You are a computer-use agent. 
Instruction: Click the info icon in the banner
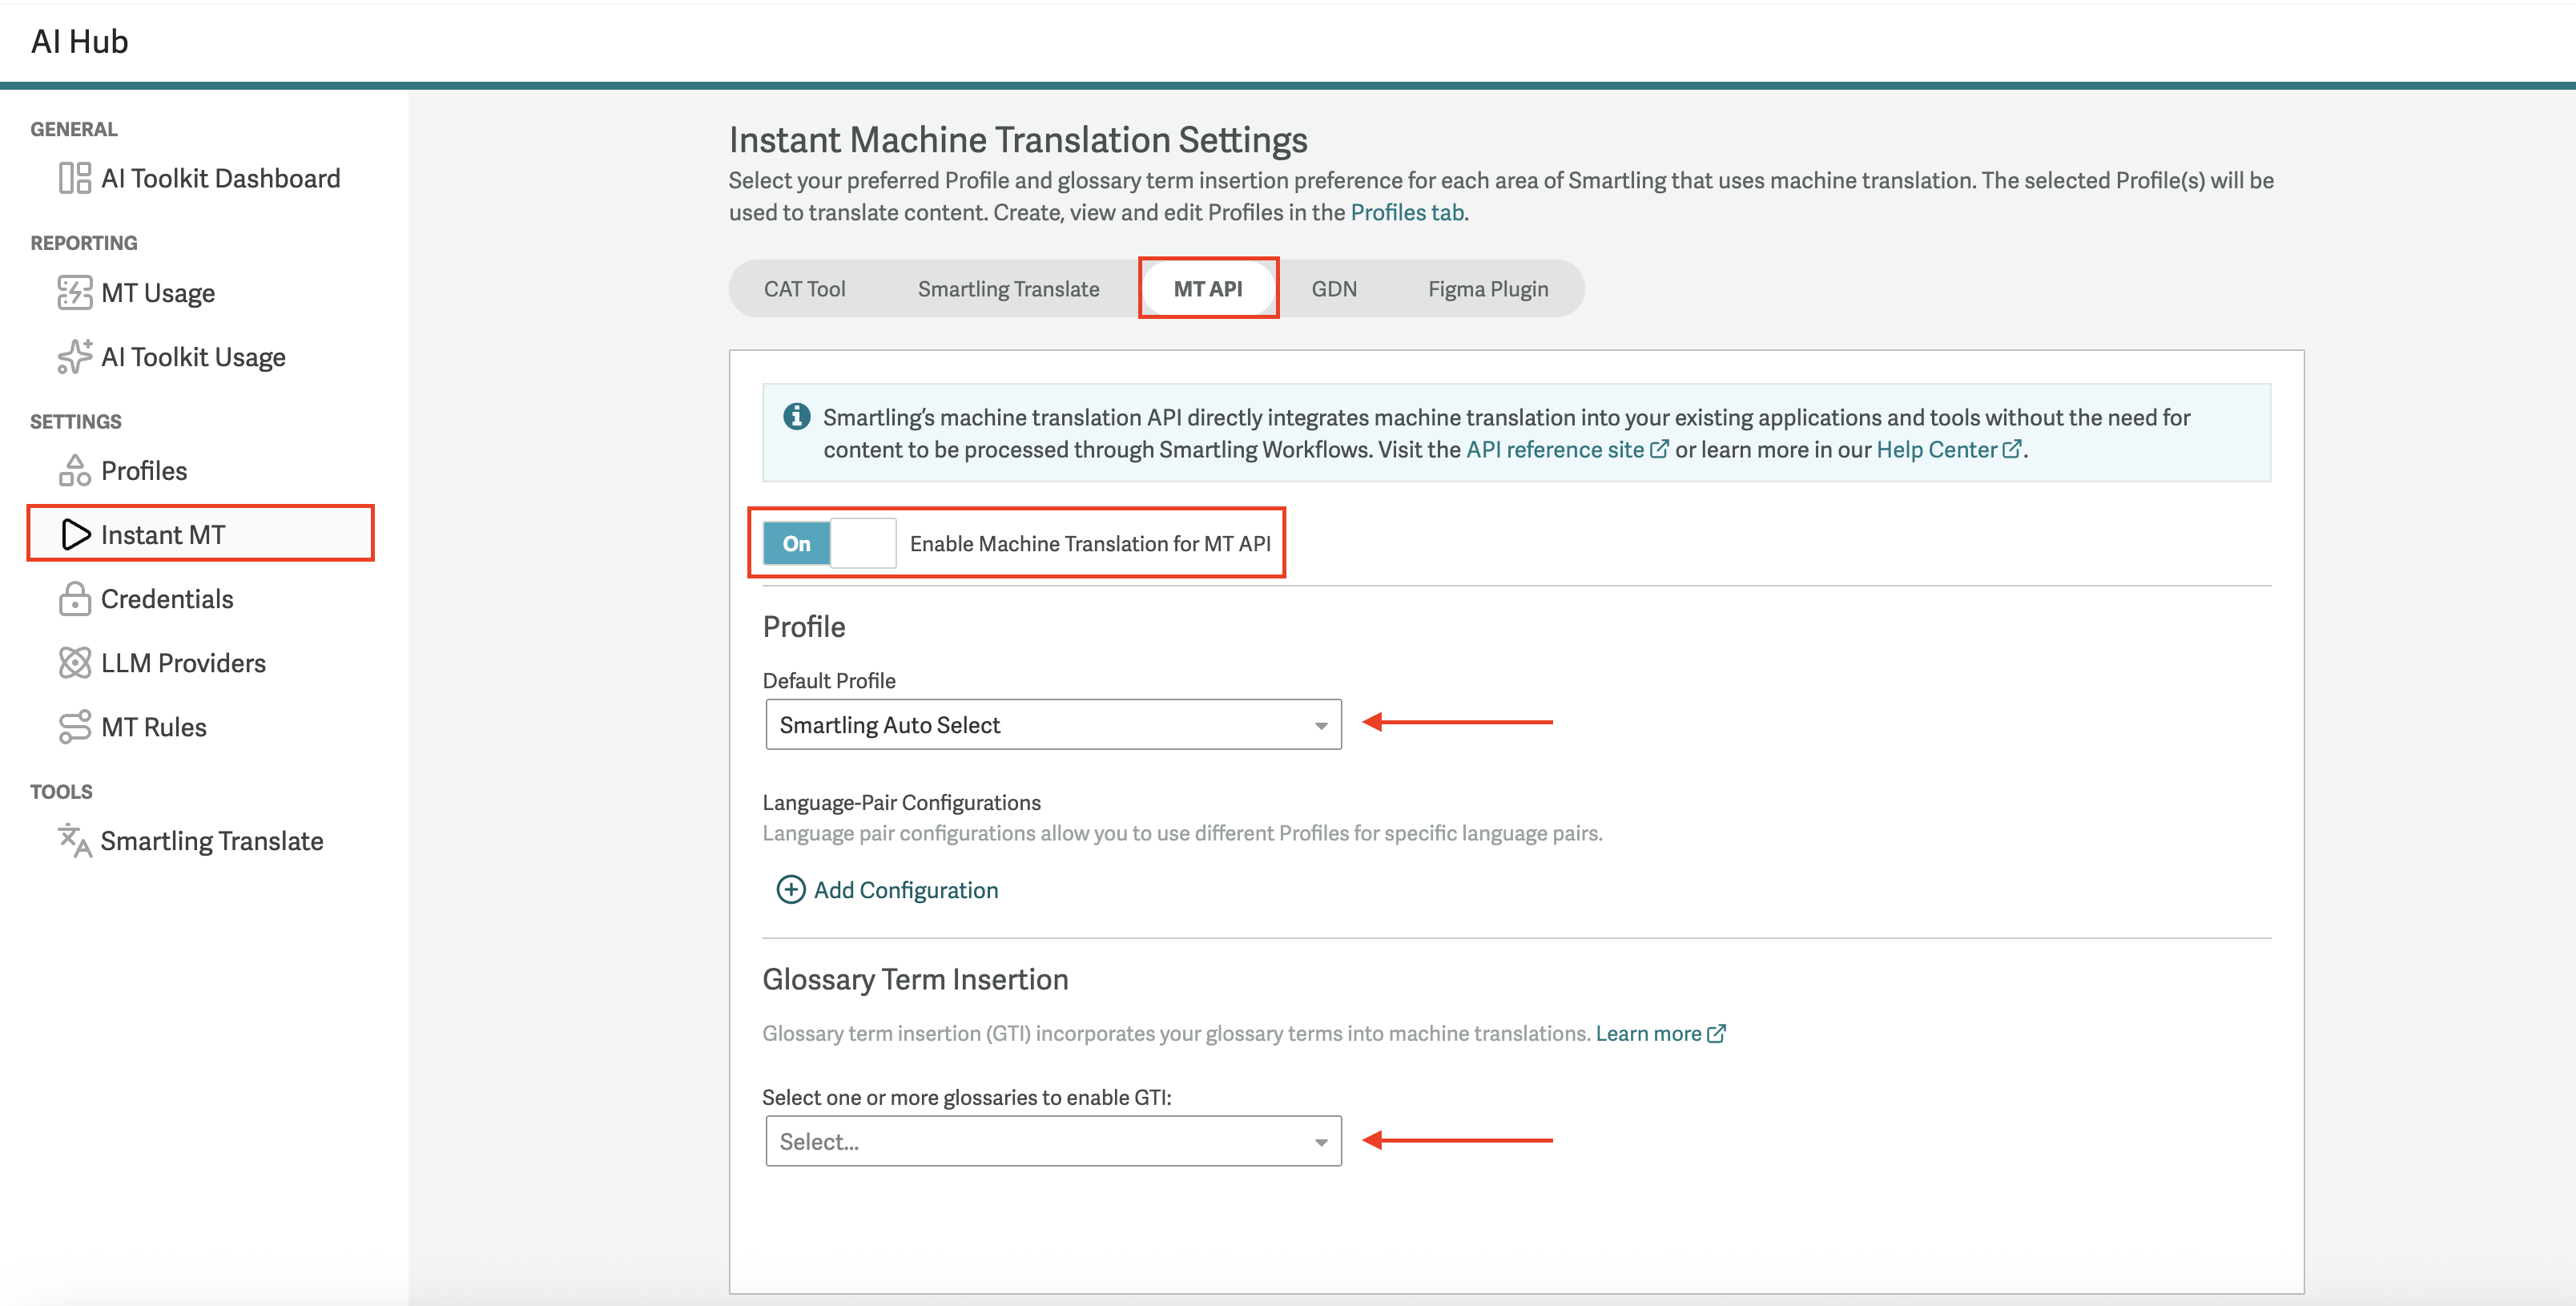click(796, 416)
